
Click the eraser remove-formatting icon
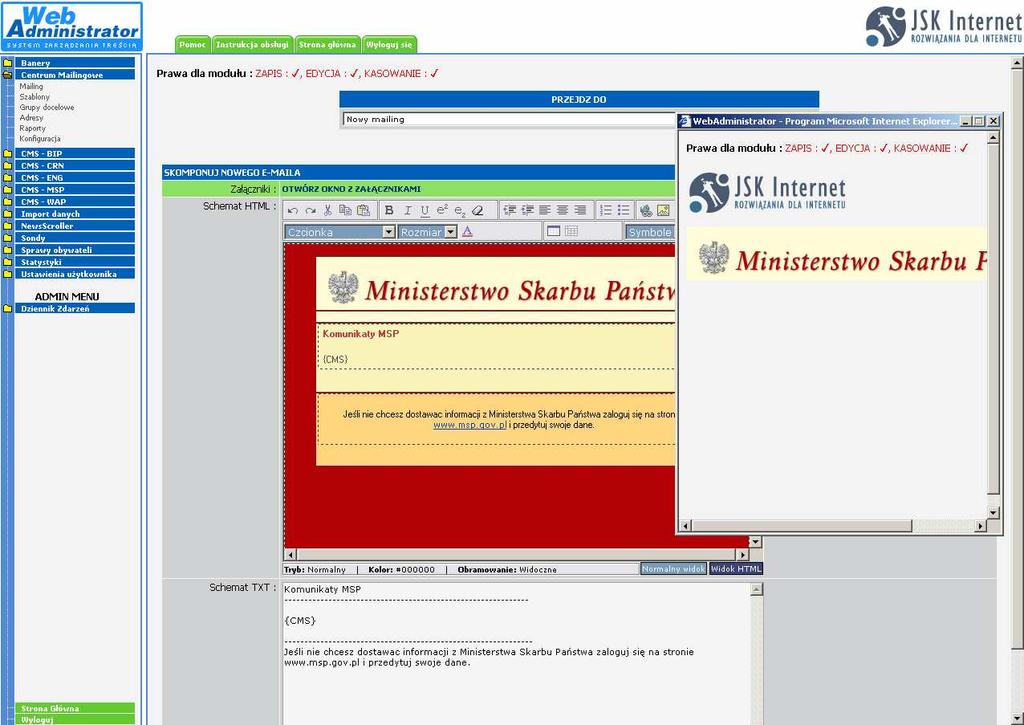point(477,210)
